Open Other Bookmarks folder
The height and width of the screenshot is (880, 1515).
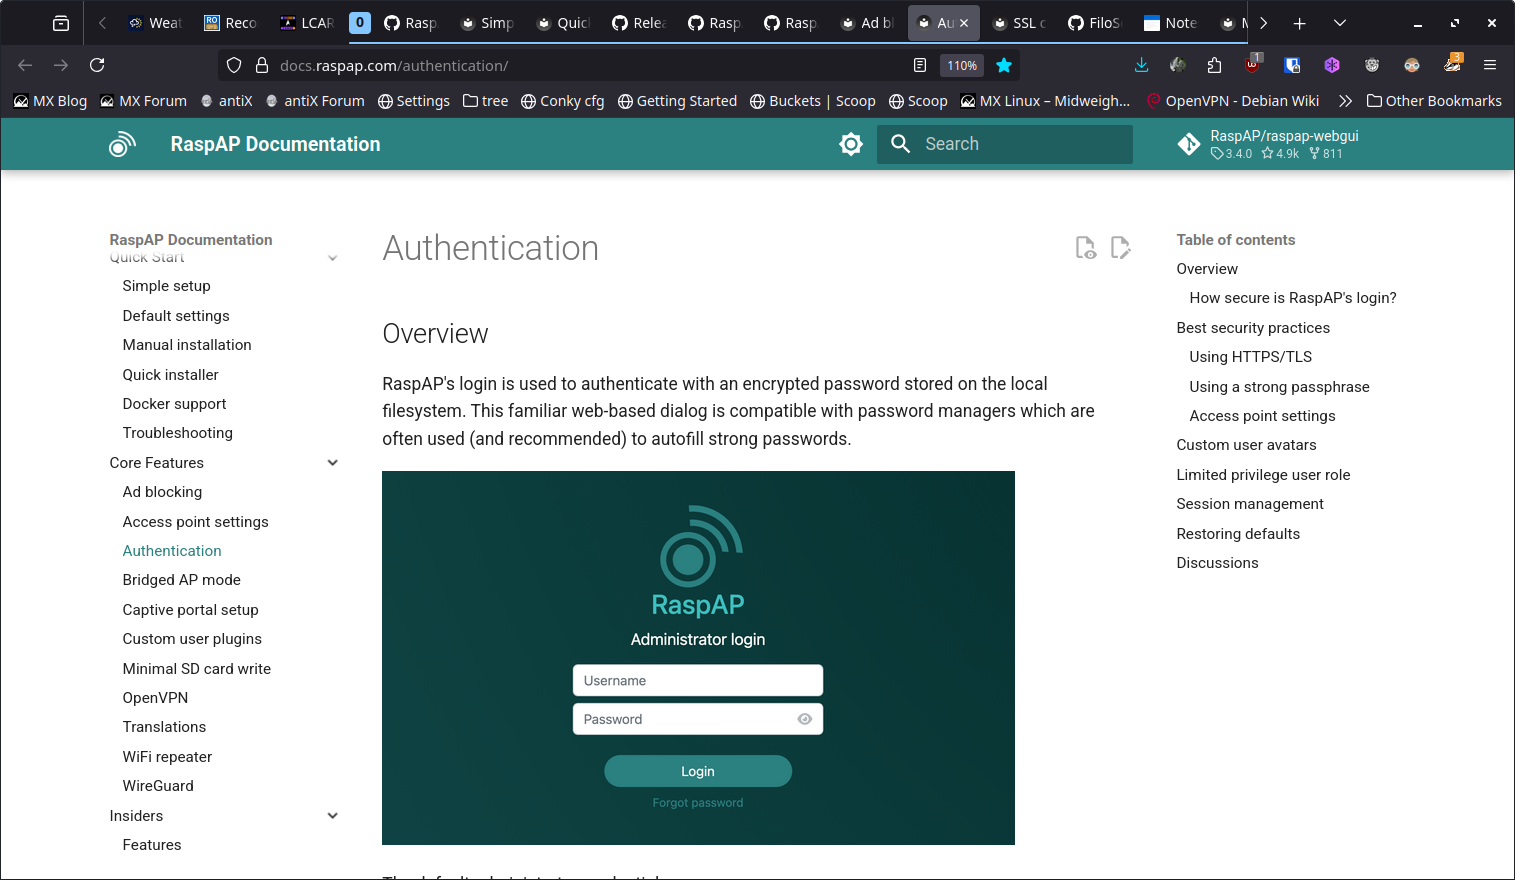tap(1434, 101)
